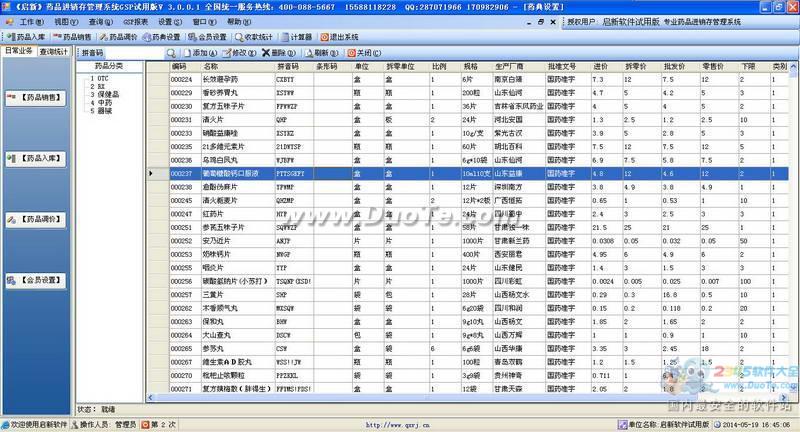
Task: Click the 操作人员 管理员 status entry
Action: coord(104,424)
